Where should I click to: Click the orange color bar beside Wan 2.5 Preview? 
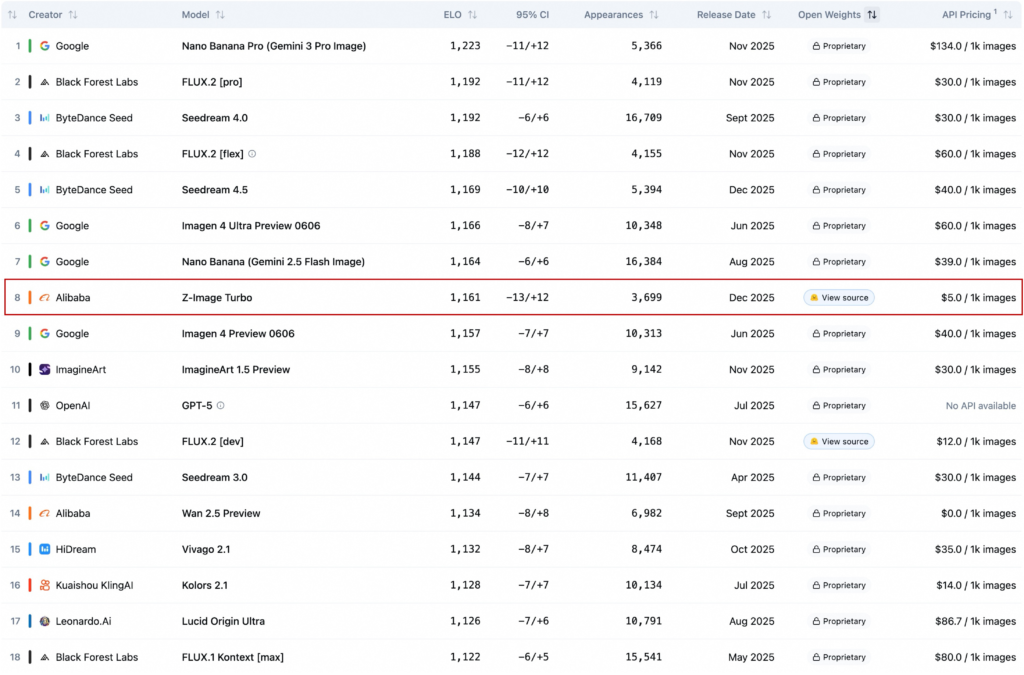point(30,514)
